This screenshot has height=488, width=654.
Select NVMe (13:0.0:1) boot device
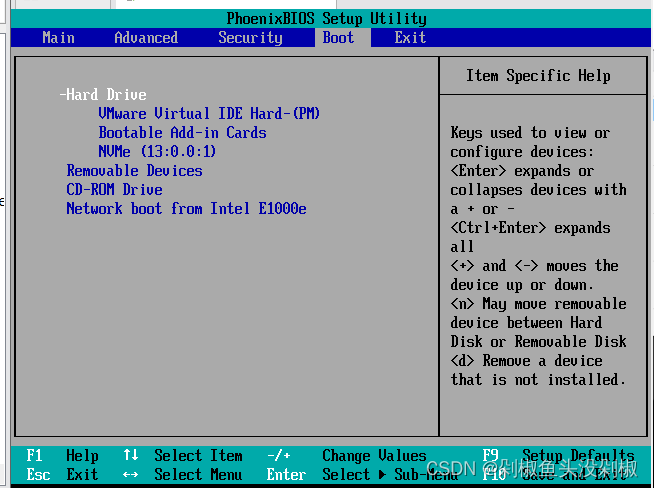click(x=157, y=151)
